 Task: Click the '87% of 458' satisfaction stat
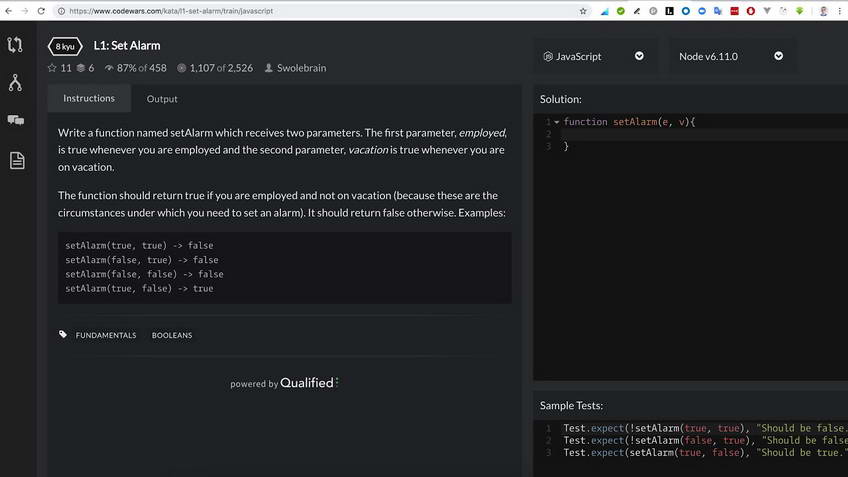[141, 68]
